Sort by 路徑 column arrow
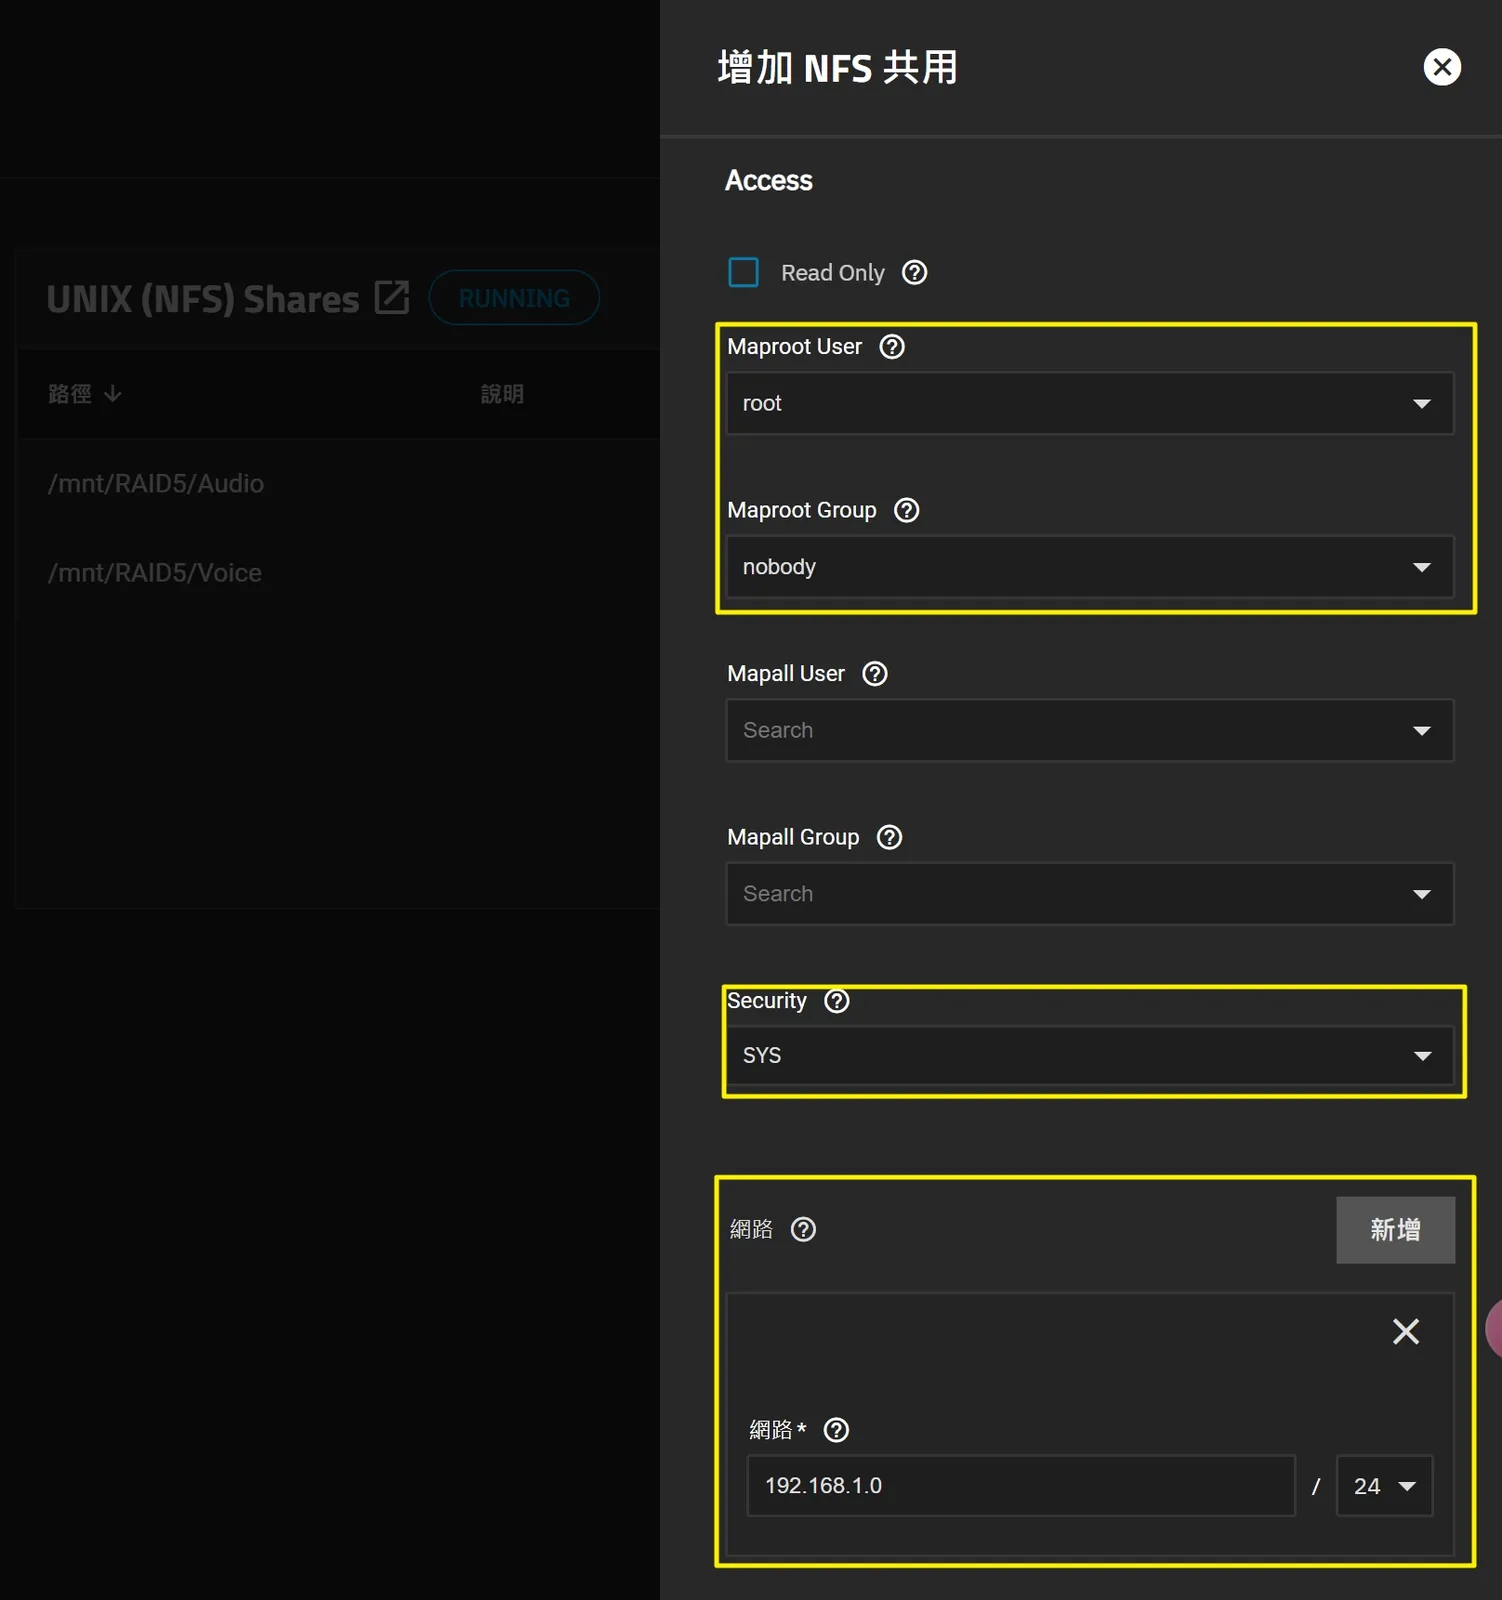Screen dimensions: 1502x1600 113,394
